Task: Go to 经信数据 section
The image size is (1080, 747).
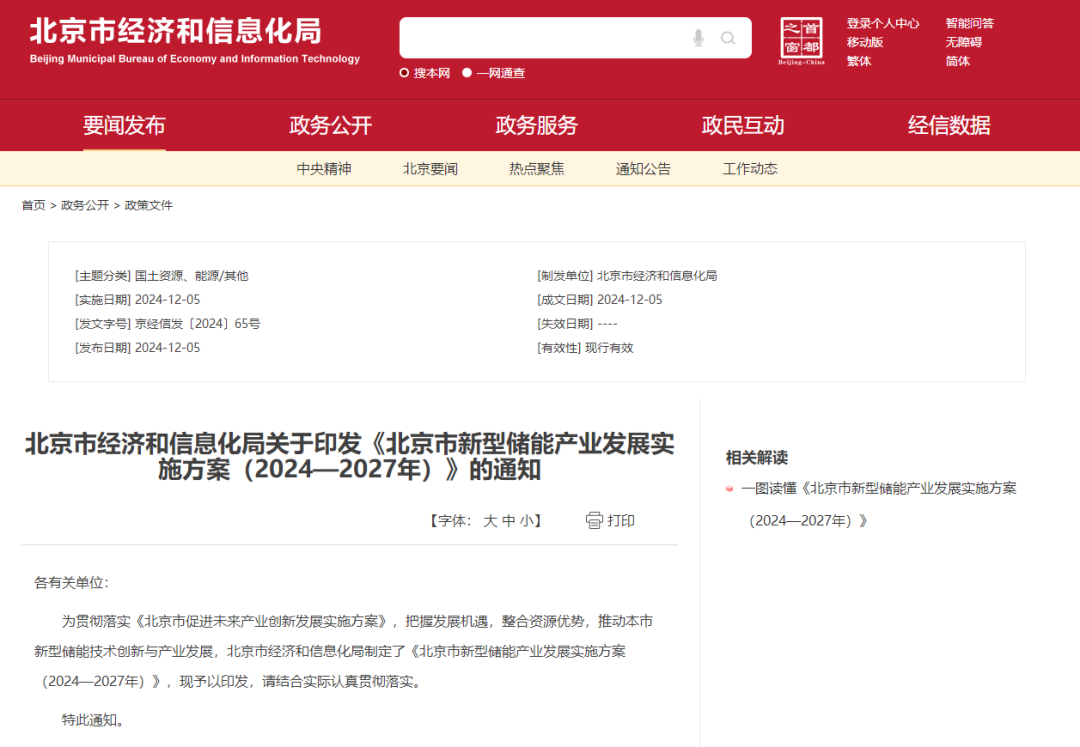Action: click(x=949, y=126)
